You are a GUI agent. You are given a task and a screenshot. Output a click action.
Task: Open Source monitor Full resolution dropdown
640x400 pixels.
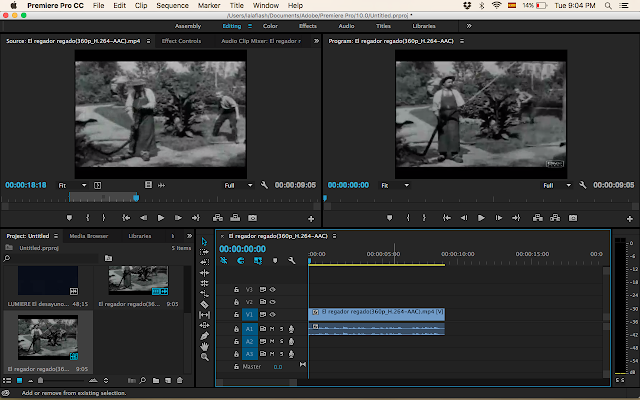click(x=238, y=185)
